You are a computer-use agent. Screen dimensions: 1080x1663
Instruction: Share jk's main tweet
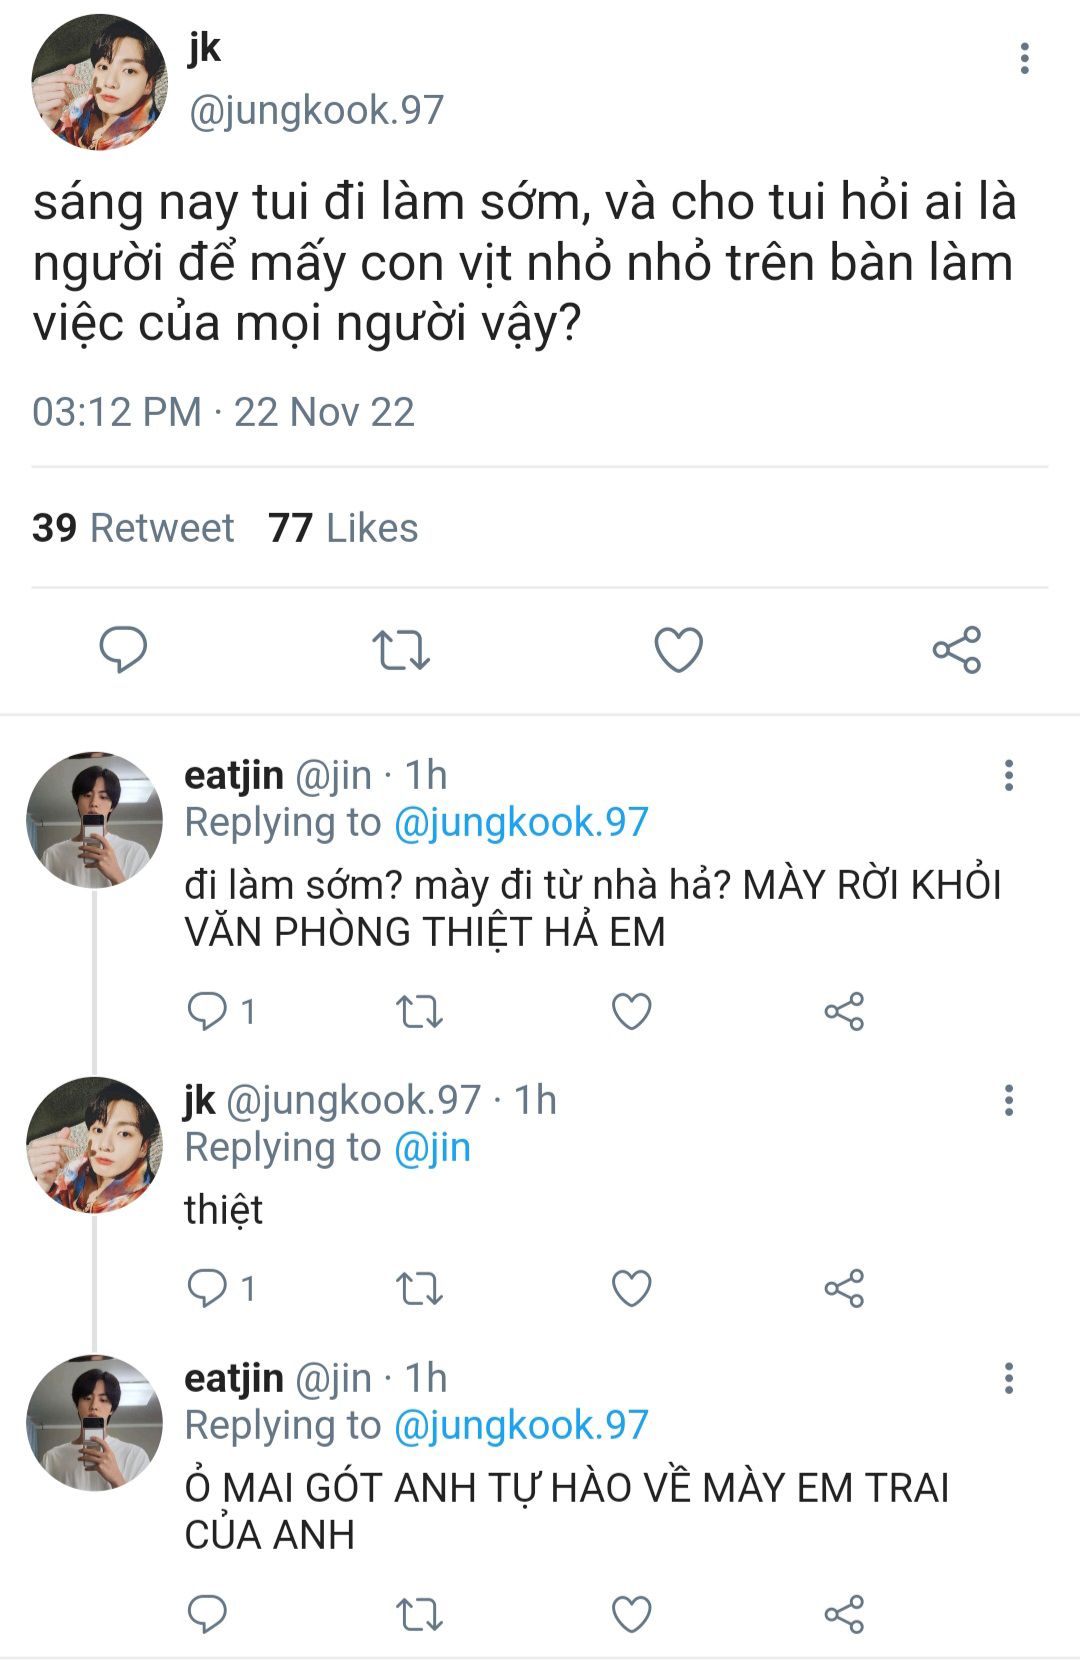(x=957, y=650)
